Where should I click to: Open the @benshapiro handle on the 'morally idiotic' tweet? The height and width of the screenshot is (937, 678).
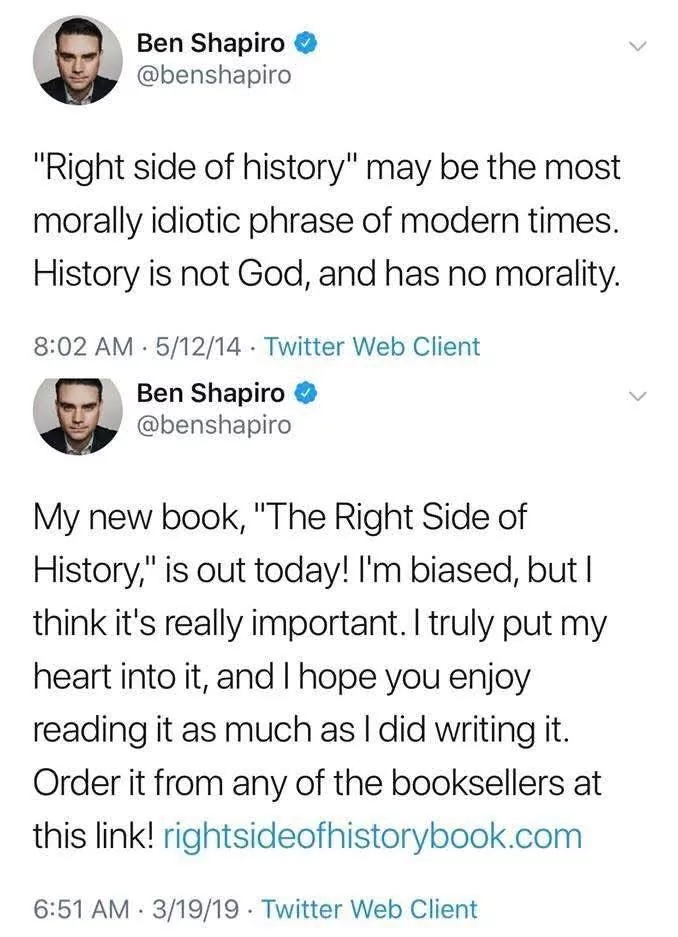[213, 76]
